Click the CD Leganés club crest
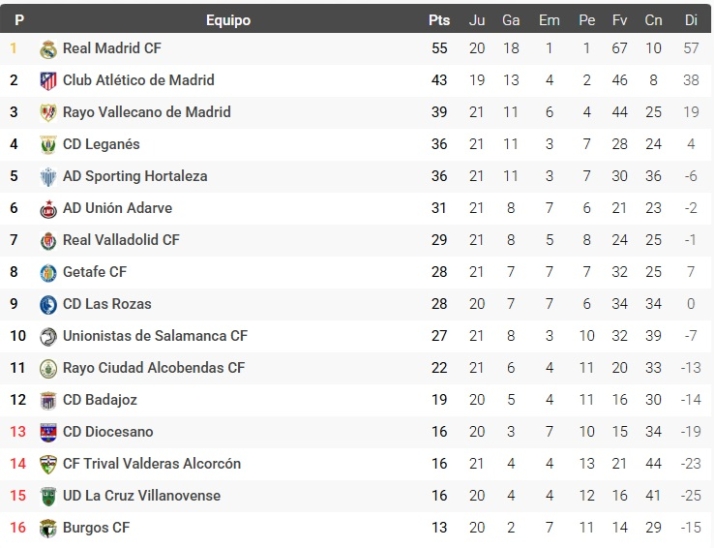This screenshot has height=548, width=714. coord(49,145)
